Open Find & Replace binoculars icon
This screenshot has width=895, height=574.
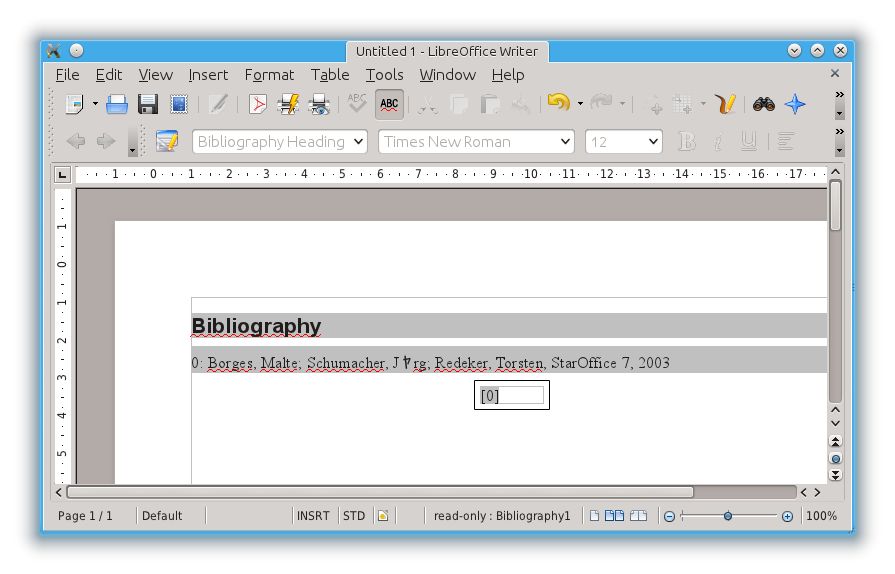(x=764, y=104)
